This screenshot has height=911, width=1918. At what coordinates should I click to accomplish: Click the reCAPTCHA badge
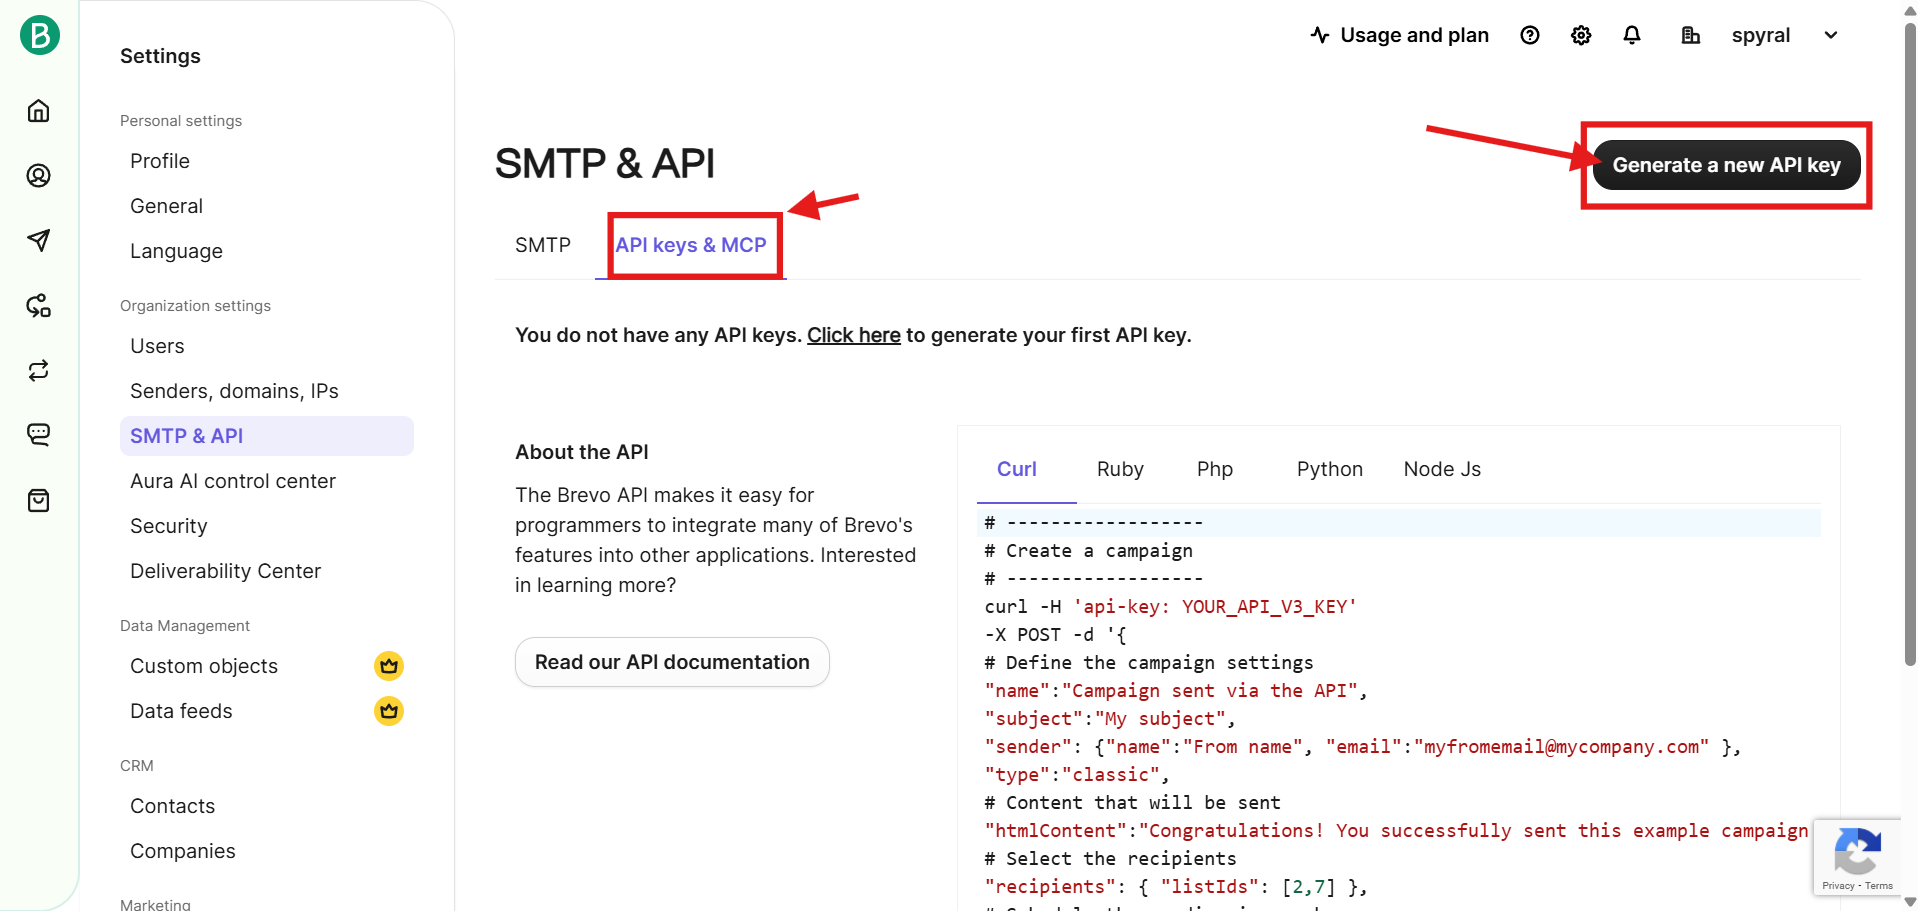(x=1857, y=857)
